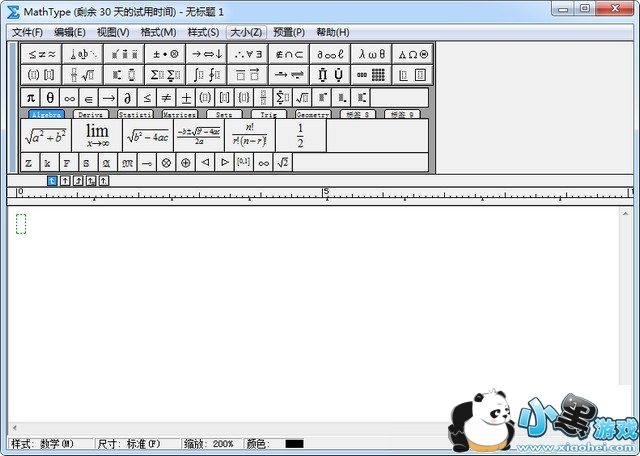Insert the one-half fraction
The width and height of the screenshot is (640, 456).
pyautogui.click(x=301, y=136)
